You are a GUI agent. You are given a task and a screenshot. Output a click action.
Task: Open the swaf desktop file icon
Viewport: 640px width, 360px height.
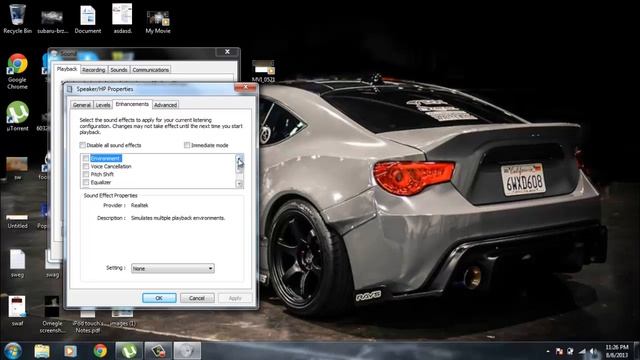click(x=17, y=311)
